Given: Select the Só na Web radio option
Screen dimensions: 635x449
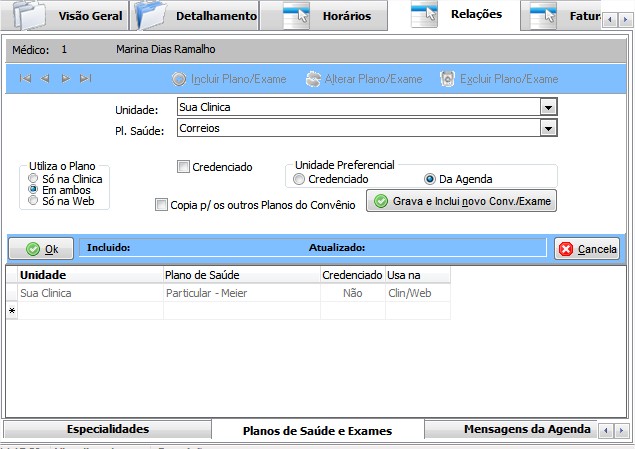Looking at the screenshot, I should click(x=34, y=200).
